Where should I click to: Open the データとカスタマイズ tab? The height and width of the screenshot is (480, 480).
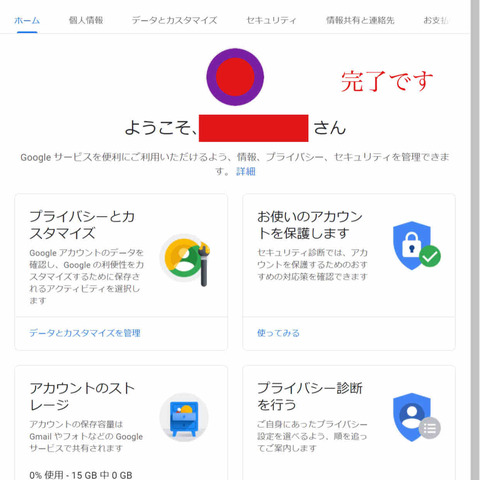174,20
